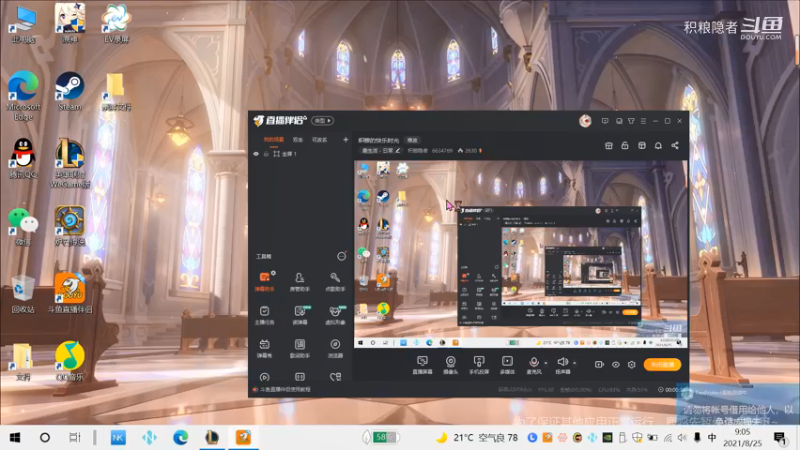Click the orange live broadcast button
This screenshot has height=450, width=800.
coord(662,364)
